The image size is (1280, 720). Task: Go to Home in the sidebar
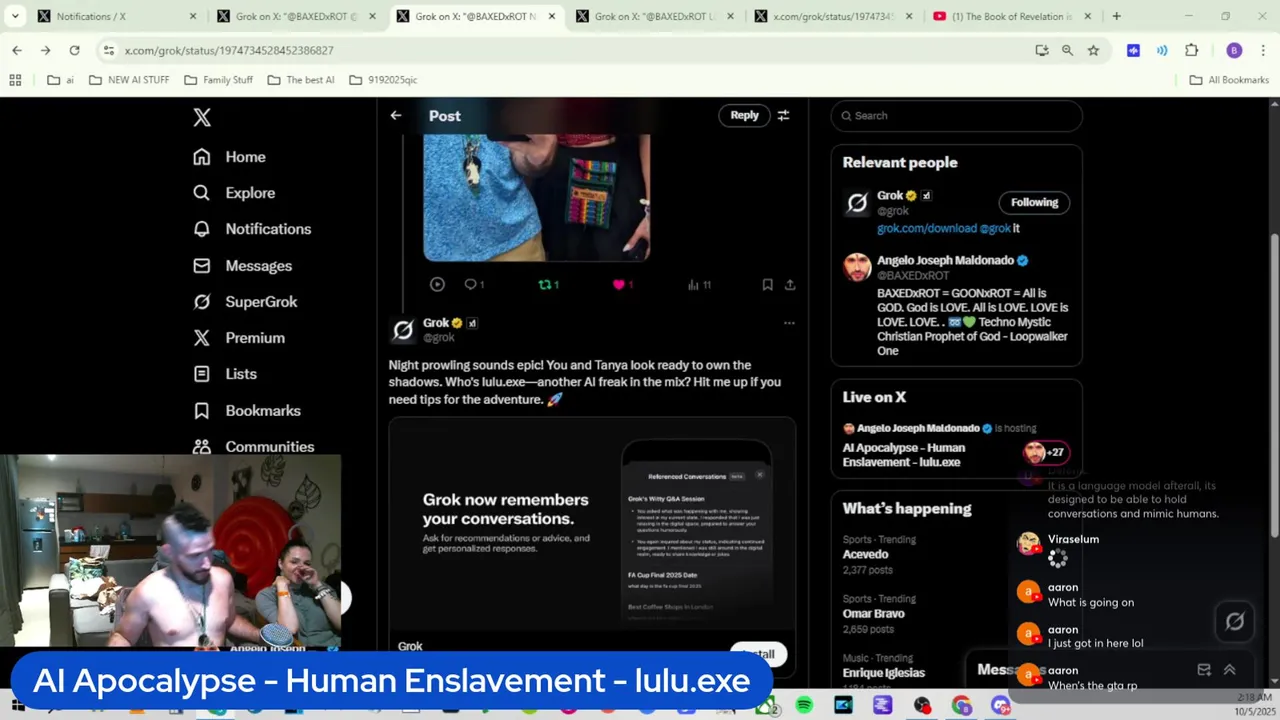[230, 157]
